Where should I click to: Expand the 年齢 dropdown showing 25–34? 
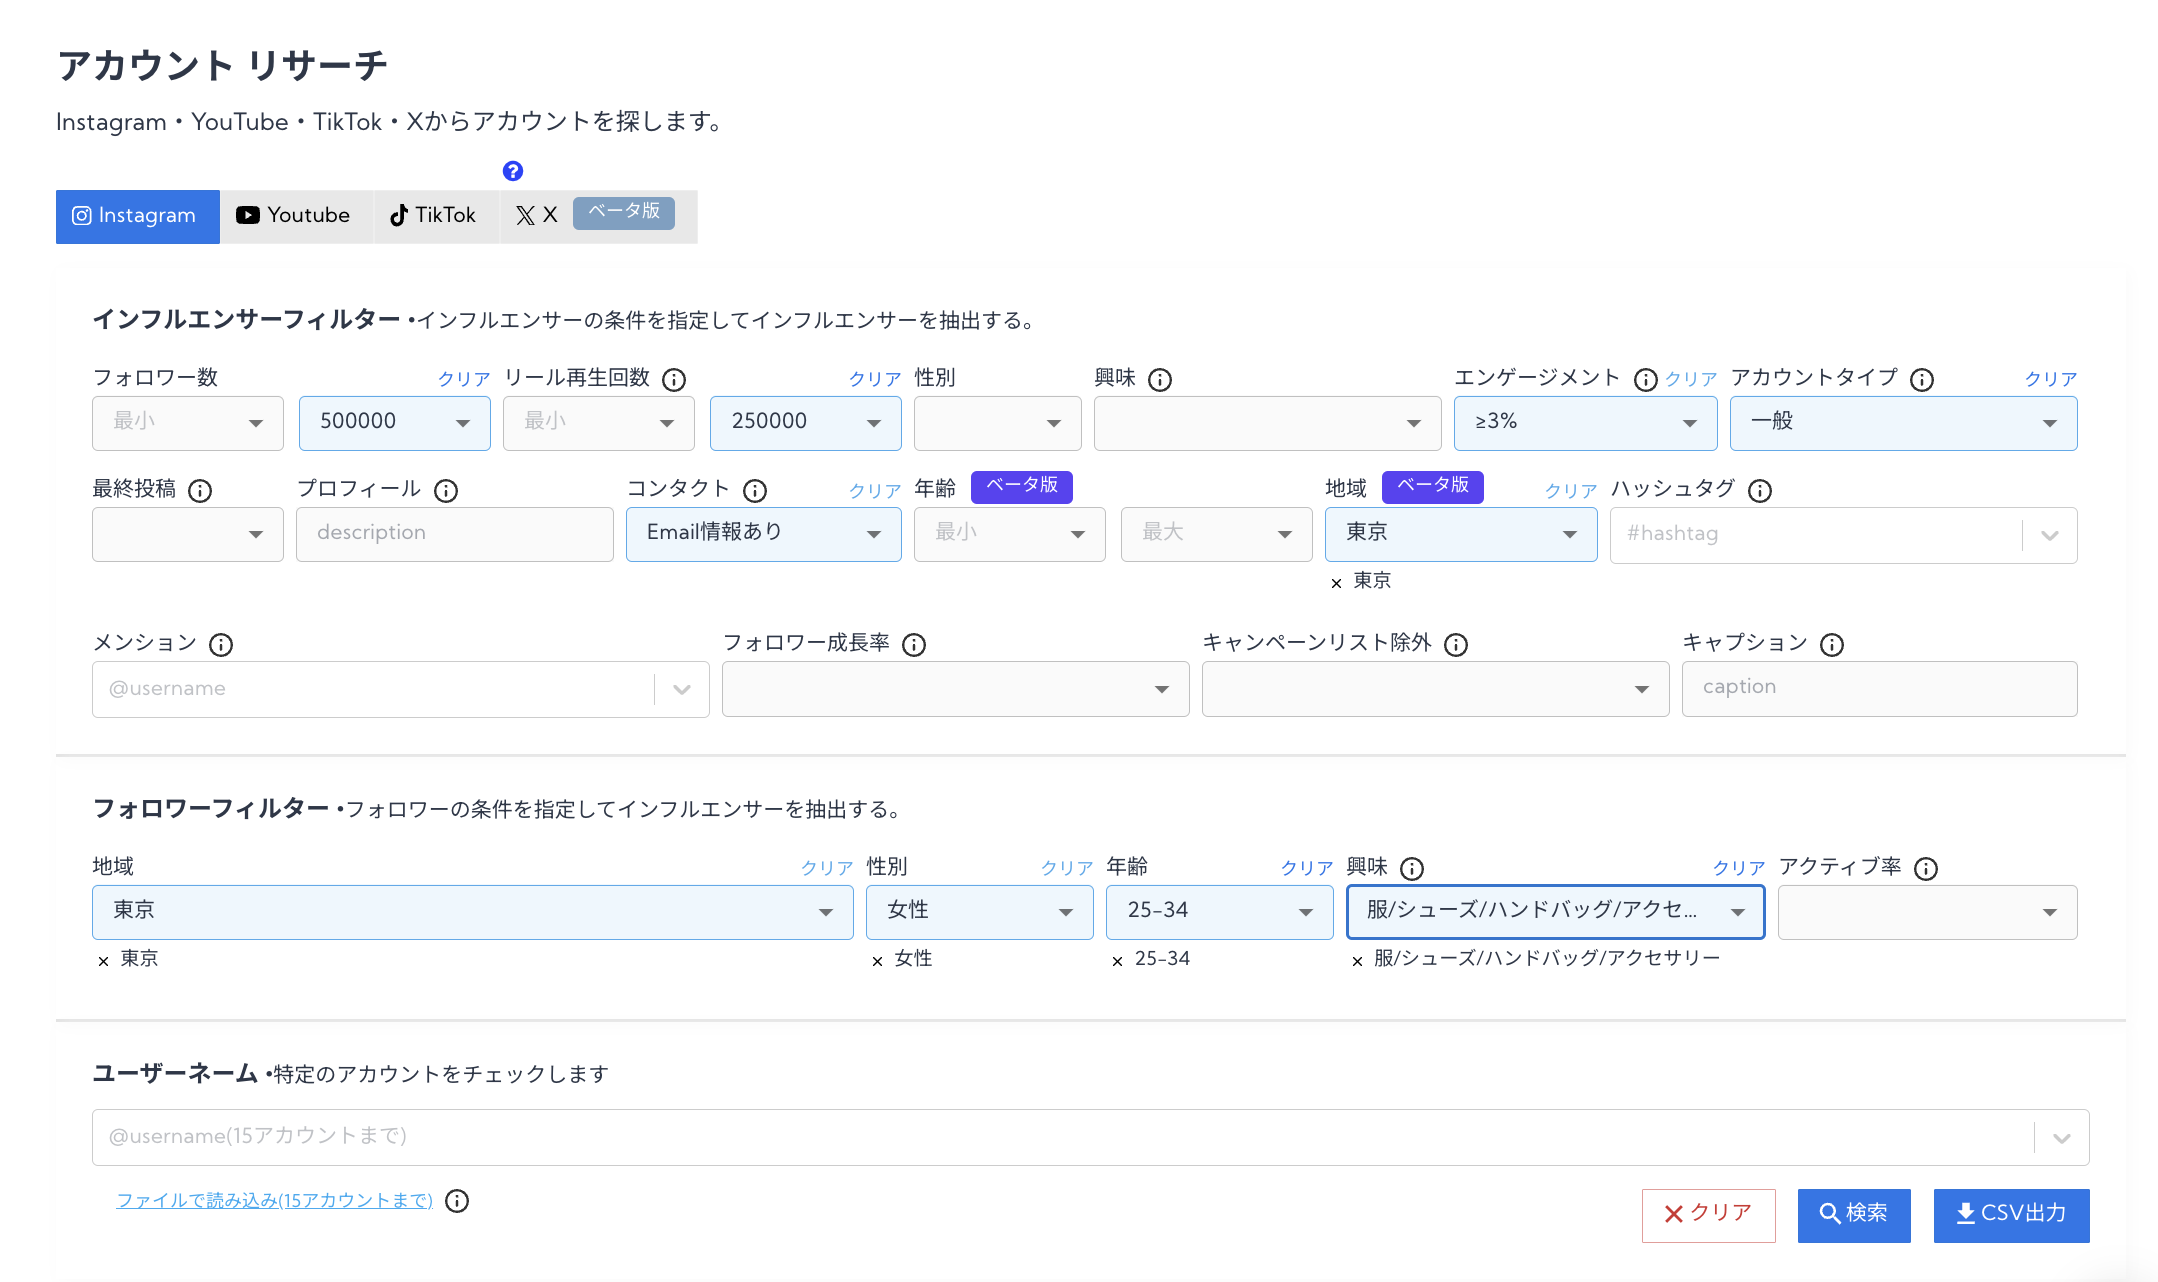(x=1218, y=911)
